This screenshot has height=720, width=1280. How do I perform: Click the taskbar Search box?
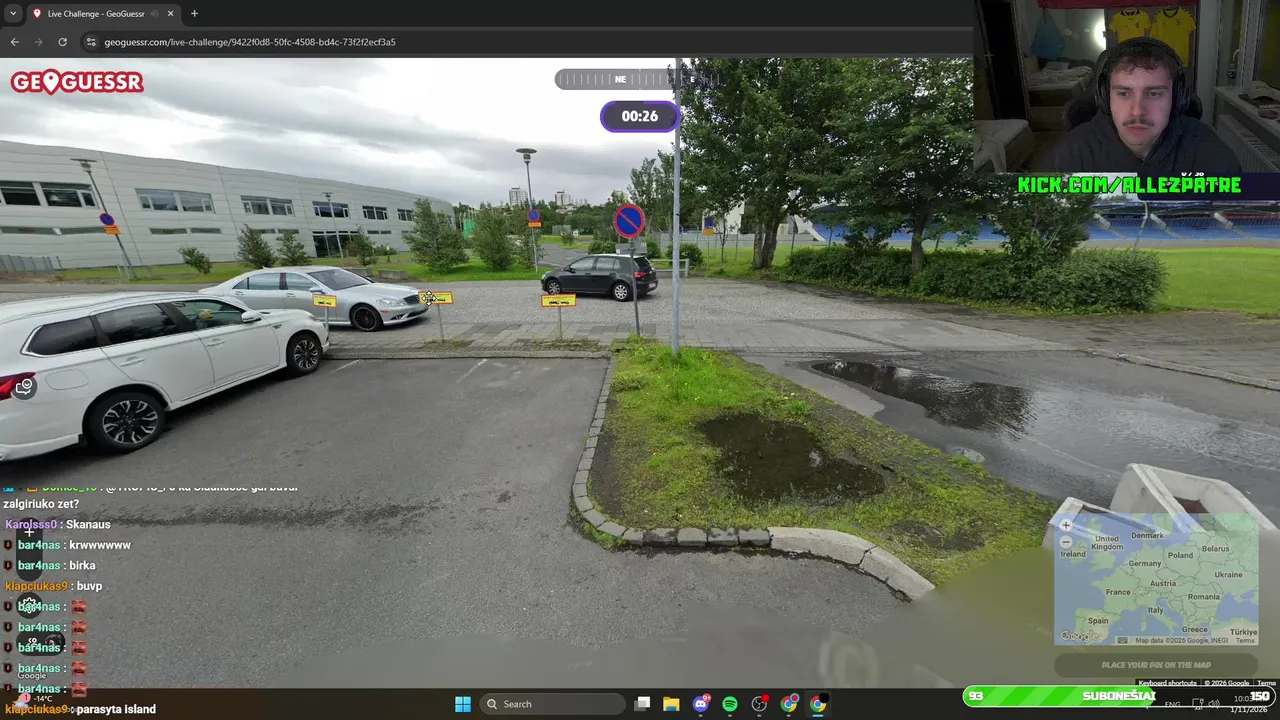[x=553, y=704]
